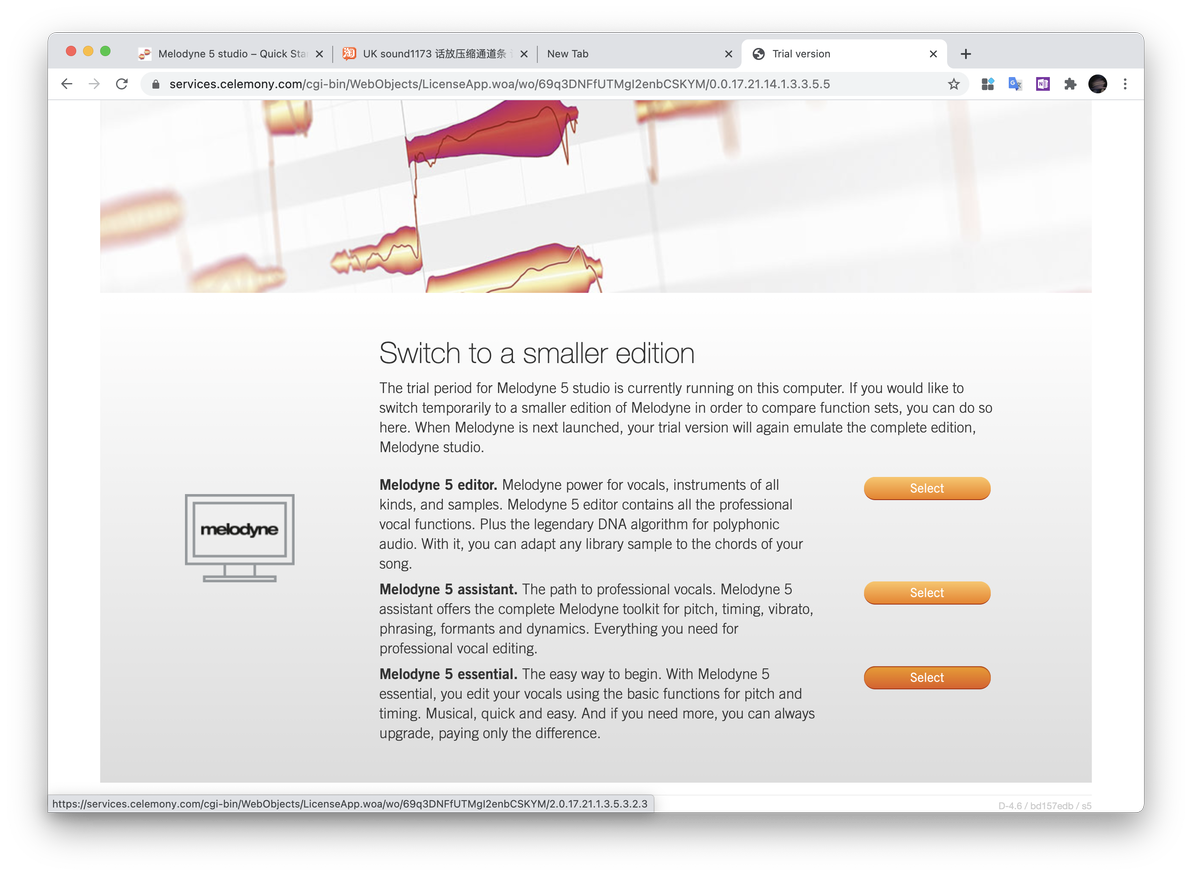Select the Melodyne 5 essential edition

pyautogui.click(x=927, y=678)
